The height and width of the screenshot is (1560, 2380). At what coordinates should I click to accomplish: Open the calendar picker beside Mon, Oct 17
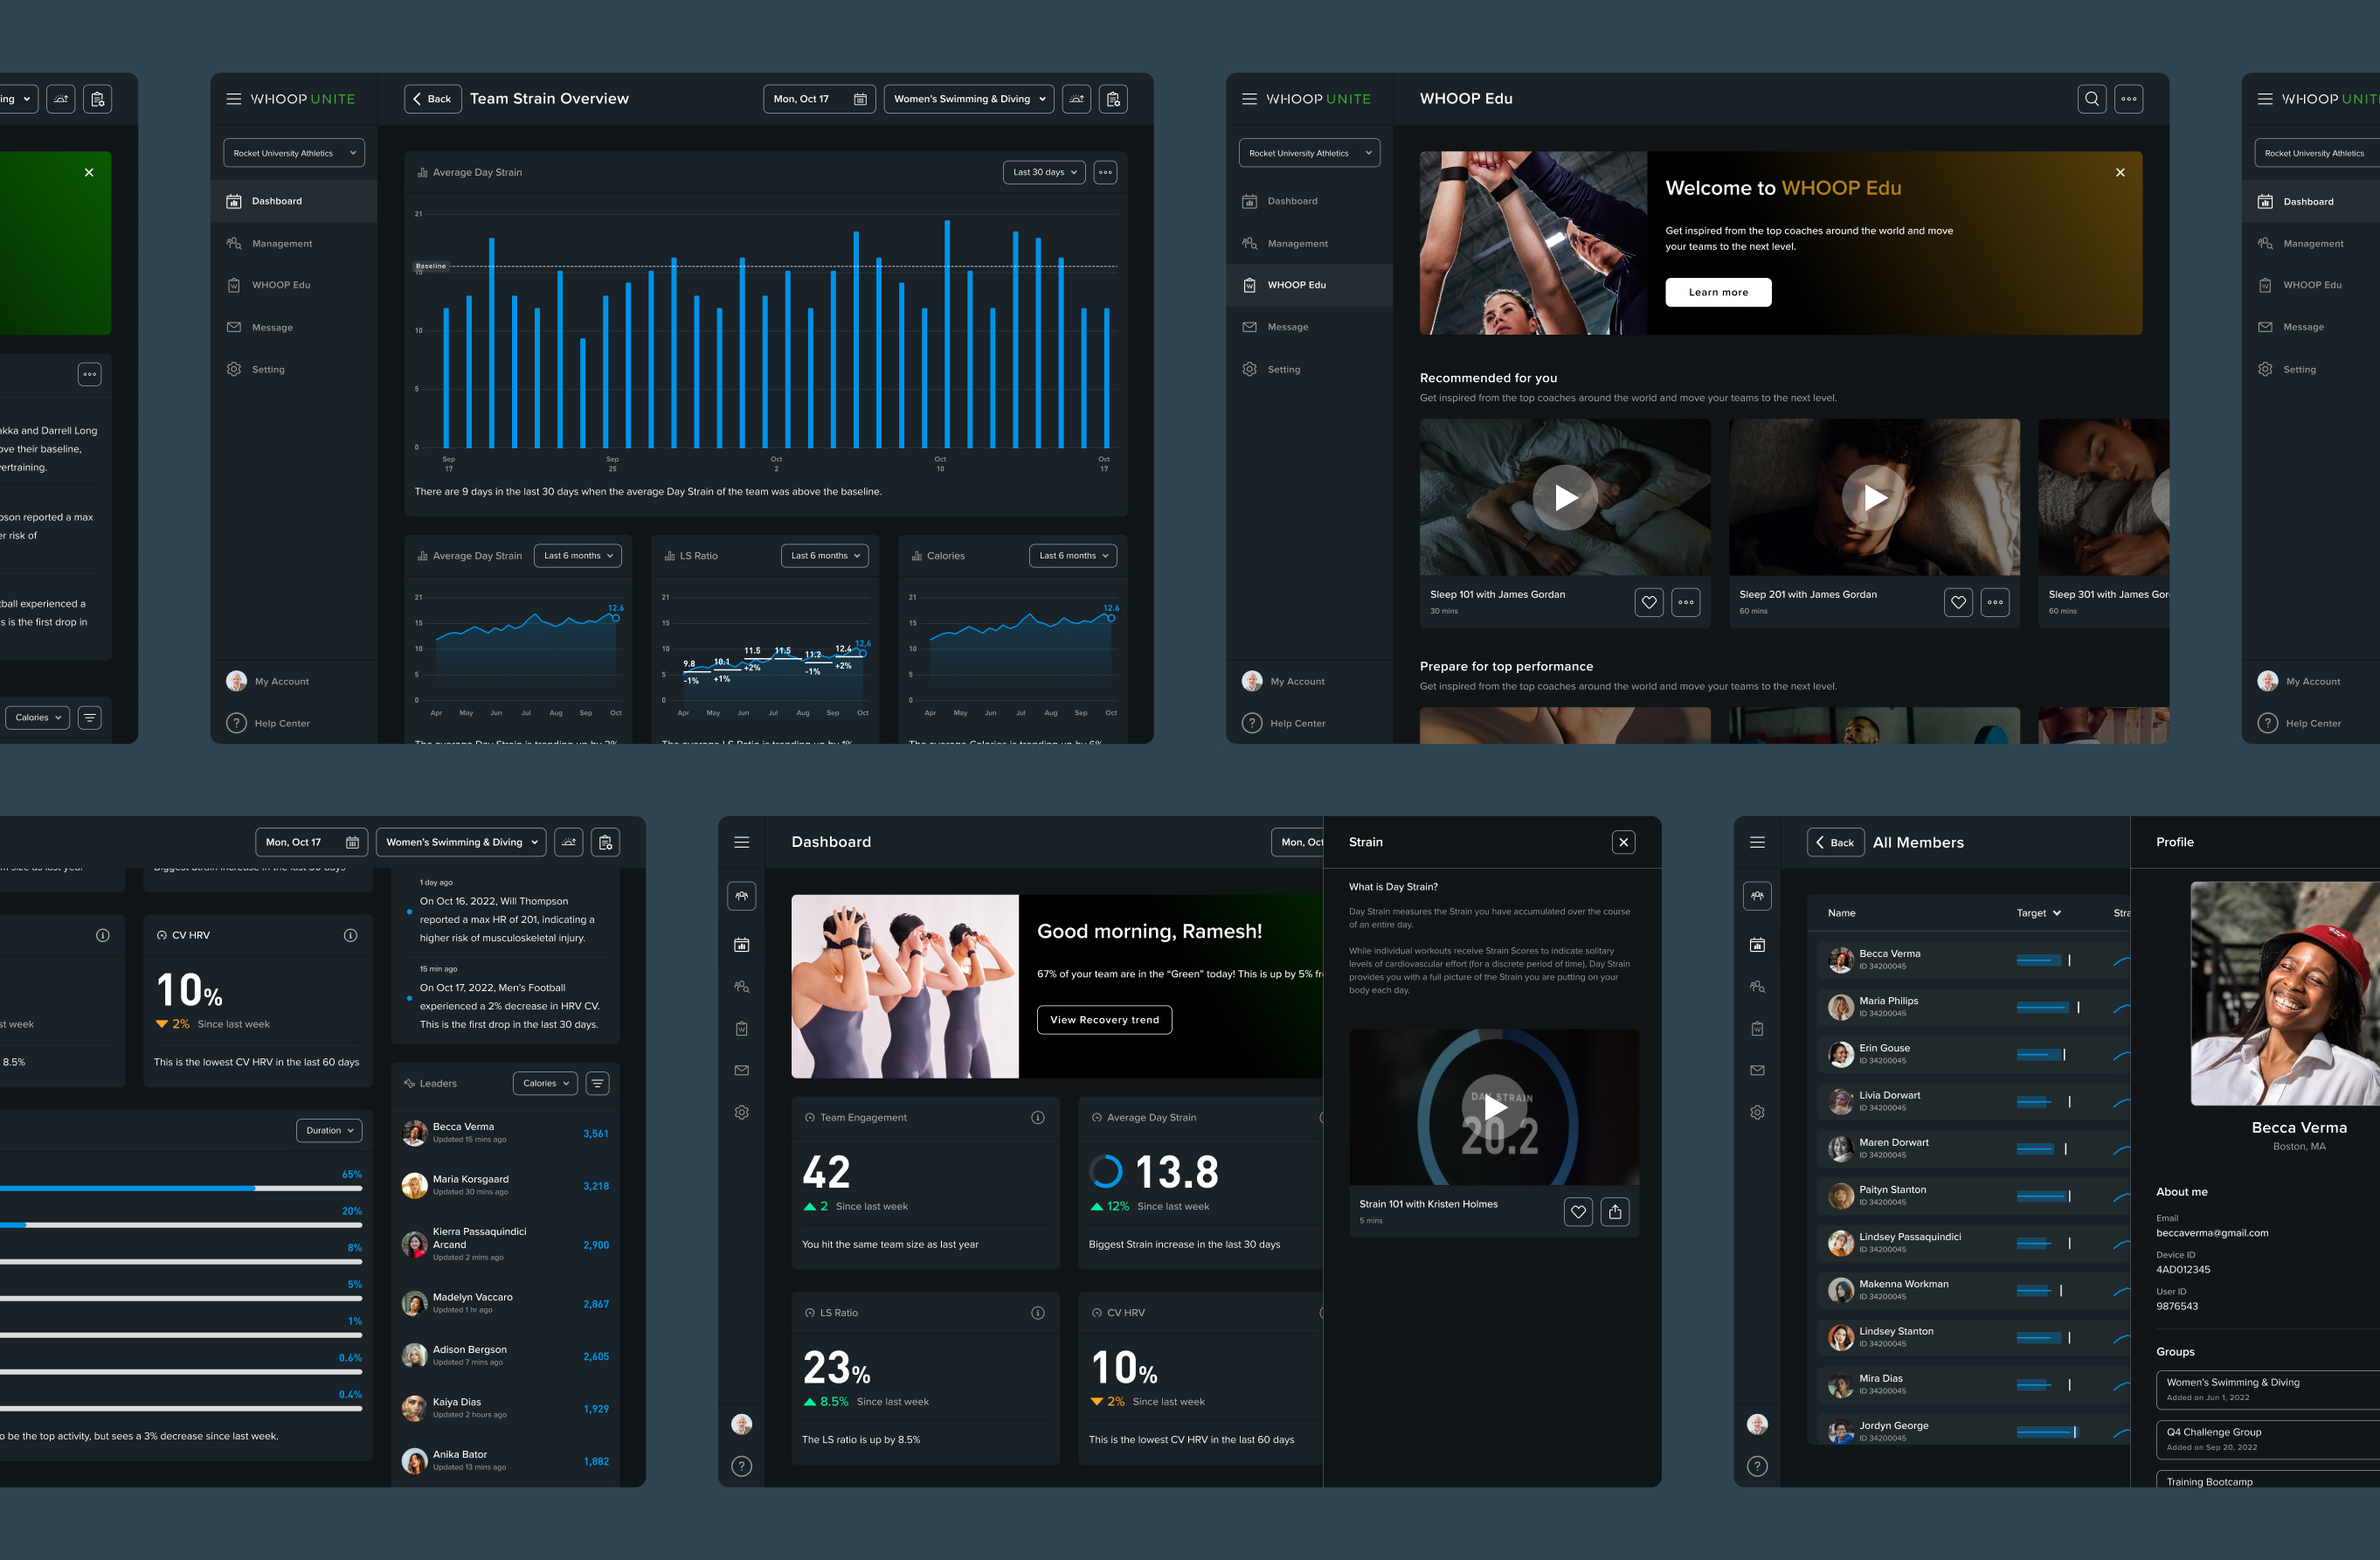click(860, 99)
